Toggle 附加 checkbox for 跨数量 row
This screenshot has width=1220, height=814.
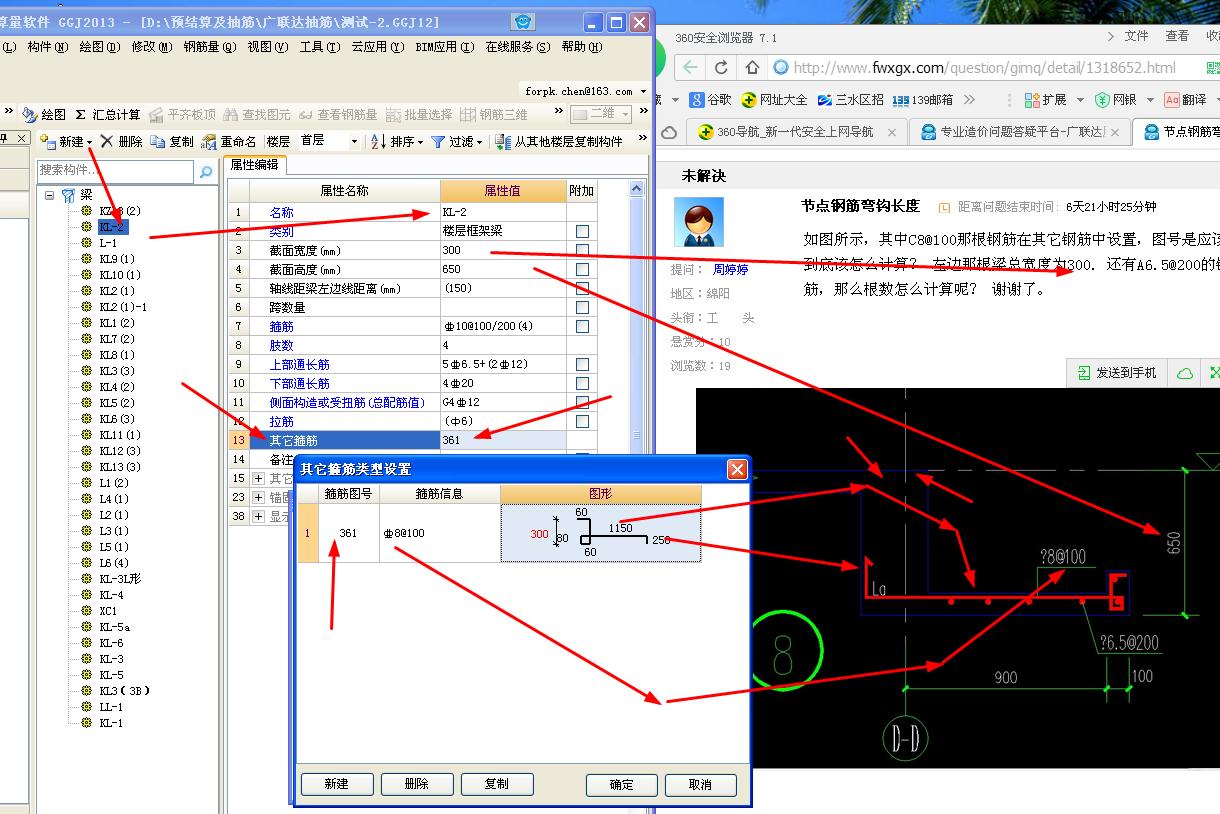(x=582, y=307)
